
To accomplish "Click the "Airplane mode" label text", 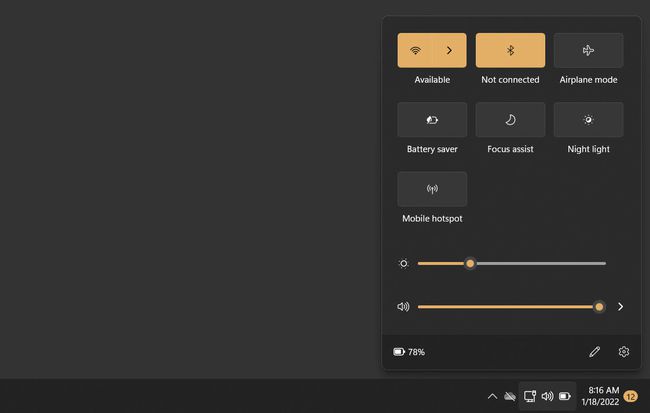I will [588, 80].
